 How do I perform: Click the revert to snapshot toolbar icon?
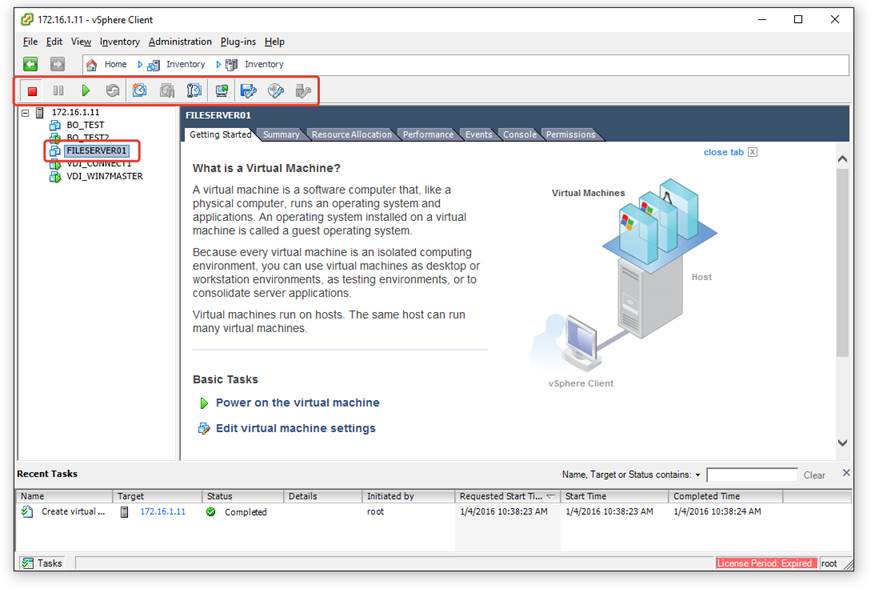[167, 91]
